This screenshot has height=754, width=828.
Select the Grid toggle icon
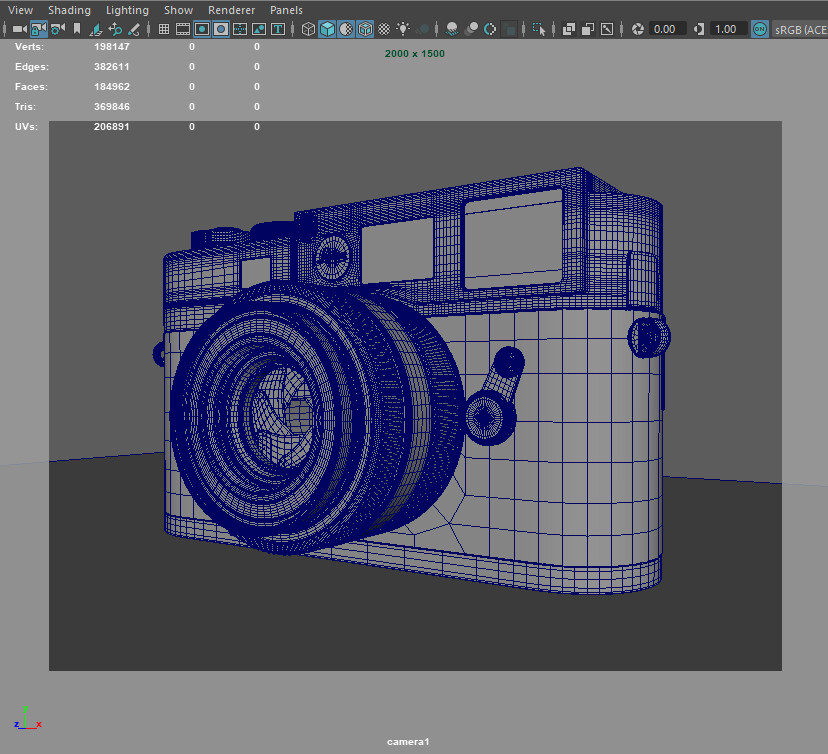tap(163, 29)
